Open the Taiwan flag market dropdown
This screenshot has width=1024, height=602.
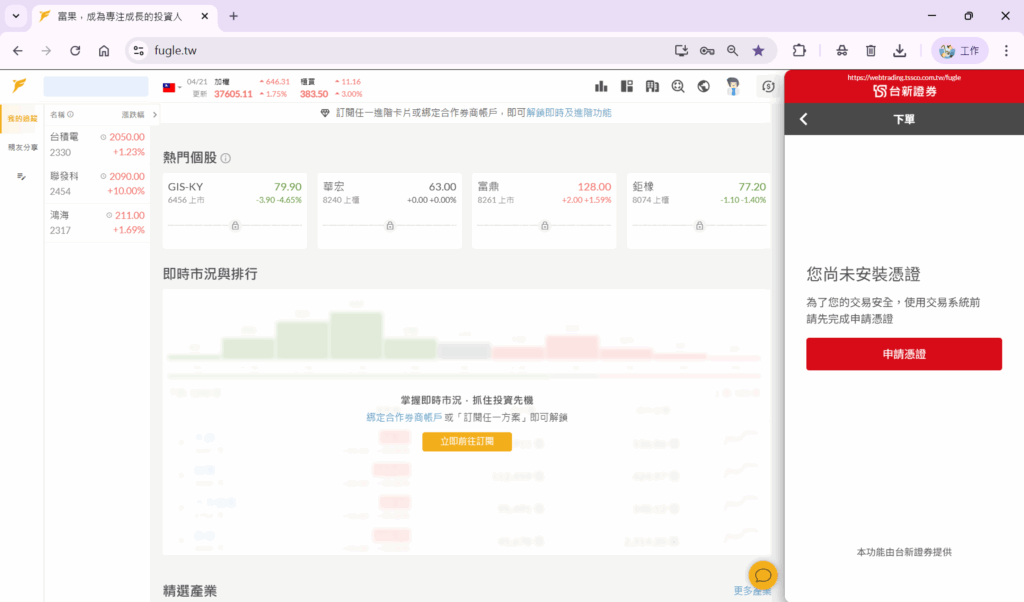click(172, 87)
